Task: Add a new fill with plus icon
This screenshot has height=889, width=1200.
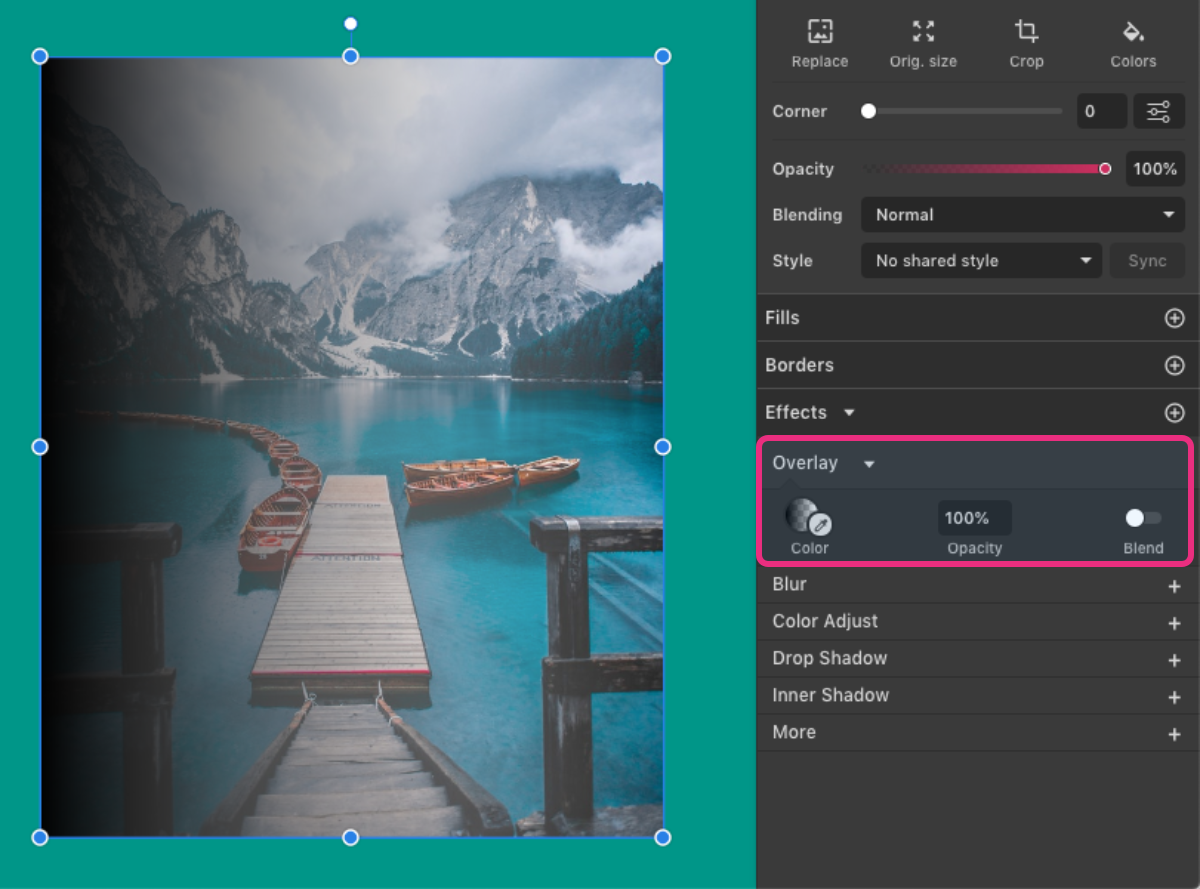Action: coord(1174,318)
